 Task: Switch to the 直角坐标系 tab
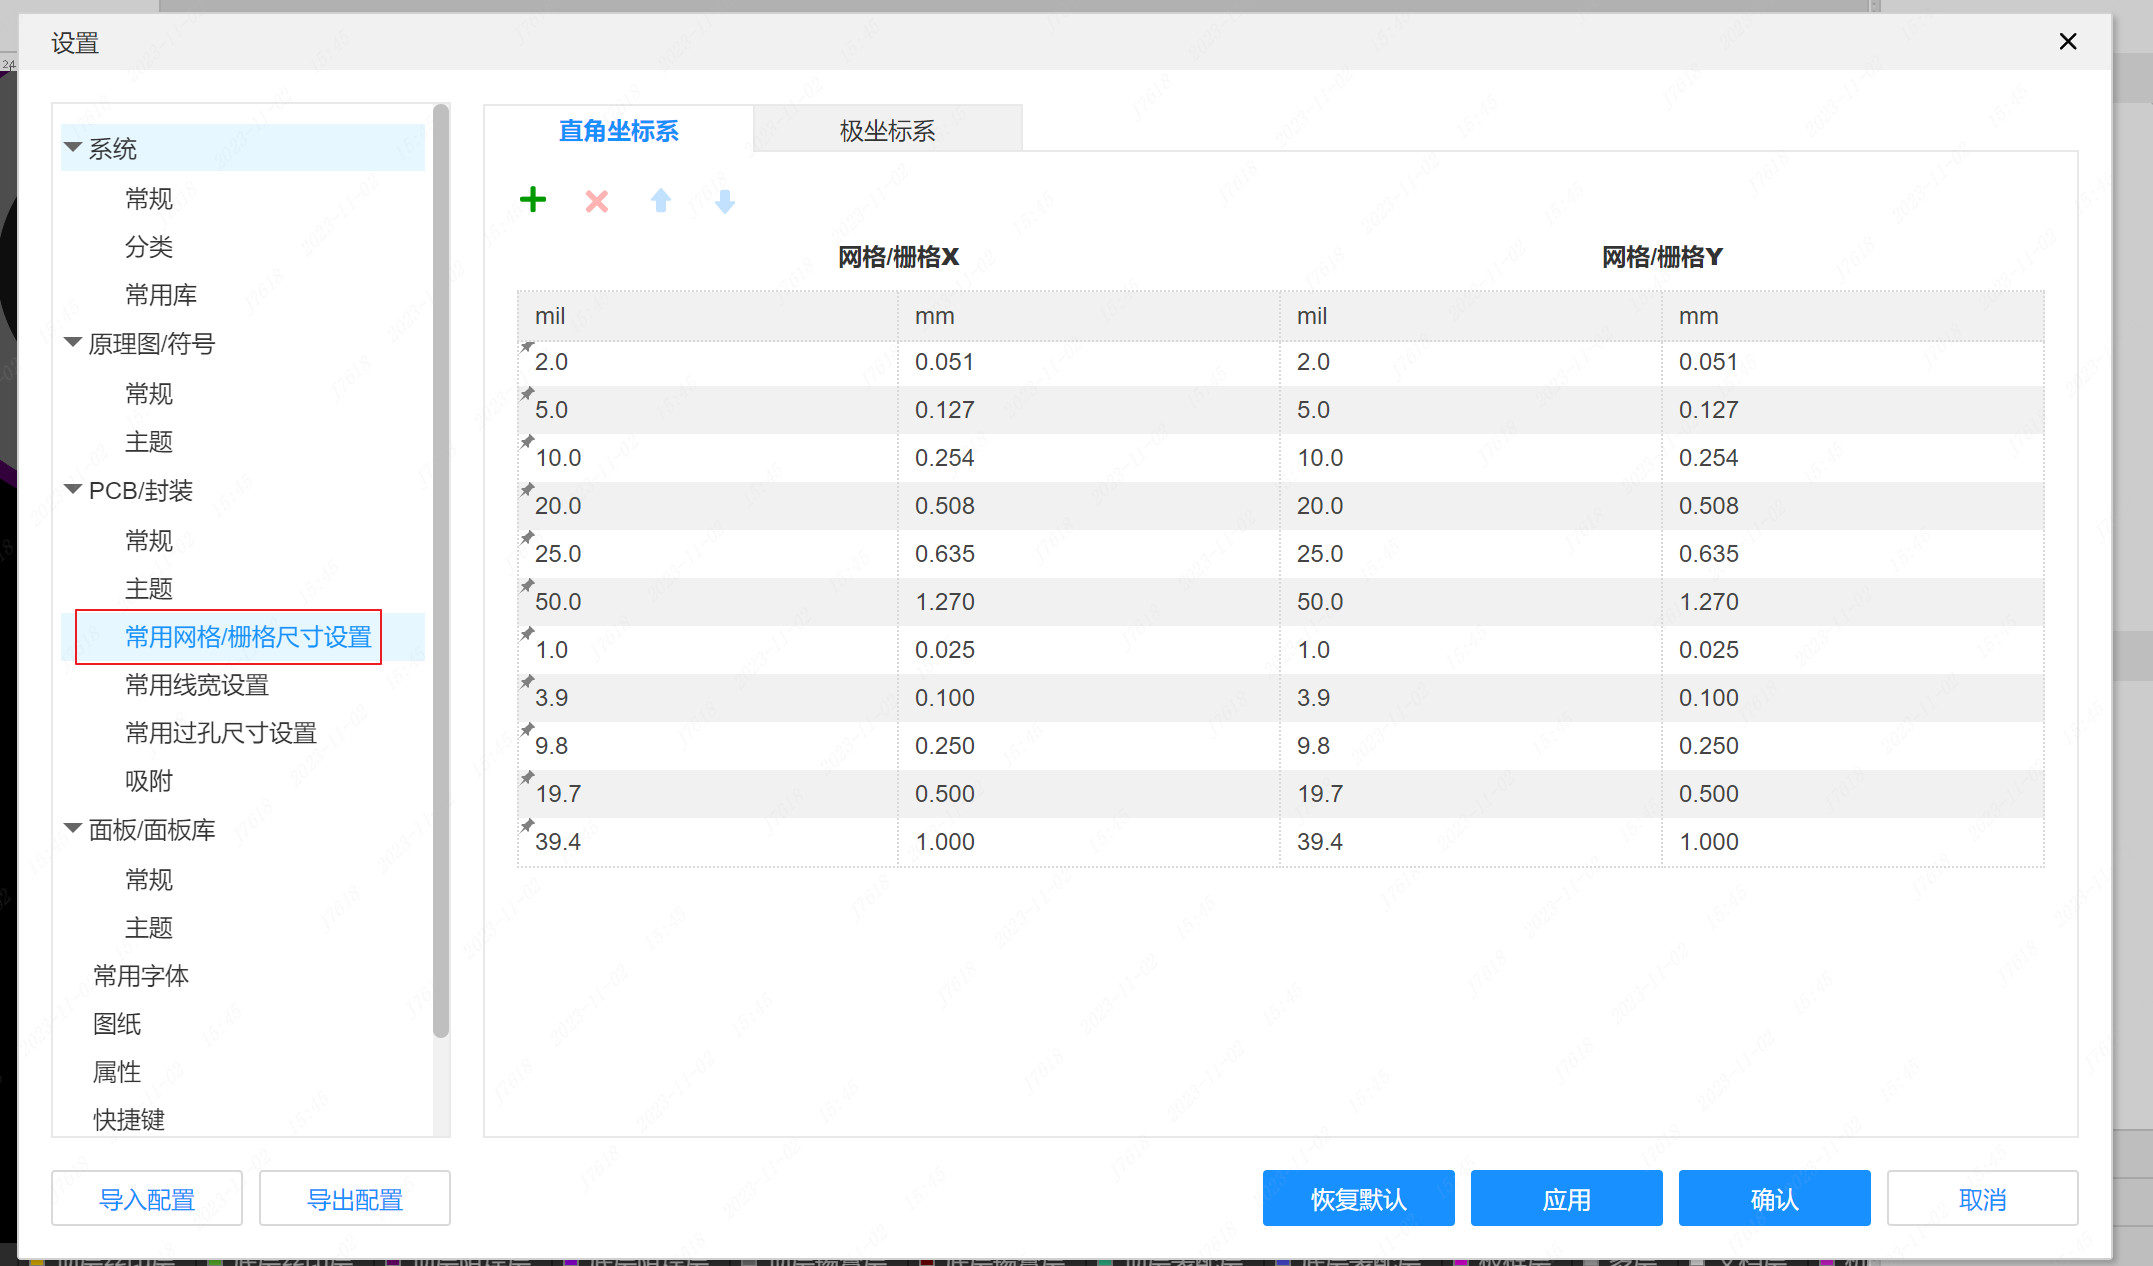coord(618,130)
